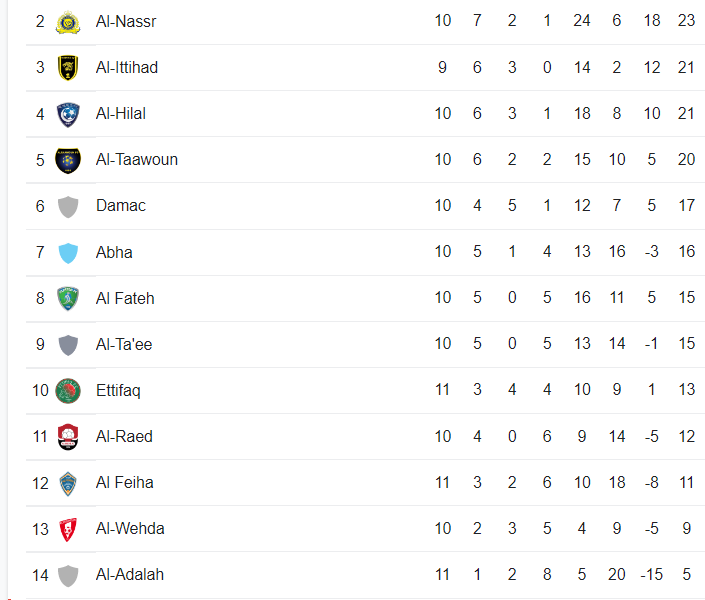This screenshot has width=705, height=600.
Task: Open the Al-Nassr team link
Action: pos(126,21)
